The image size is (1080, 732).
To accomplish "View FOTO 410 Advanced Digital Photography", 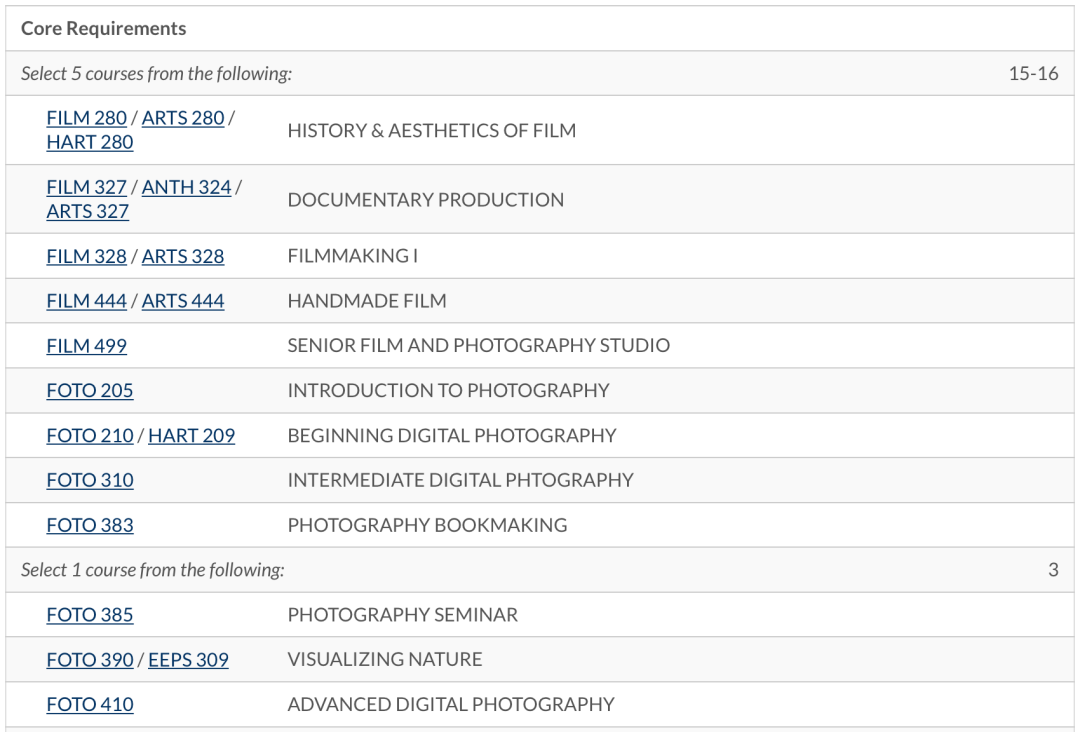I will click(x=89, y=705).
